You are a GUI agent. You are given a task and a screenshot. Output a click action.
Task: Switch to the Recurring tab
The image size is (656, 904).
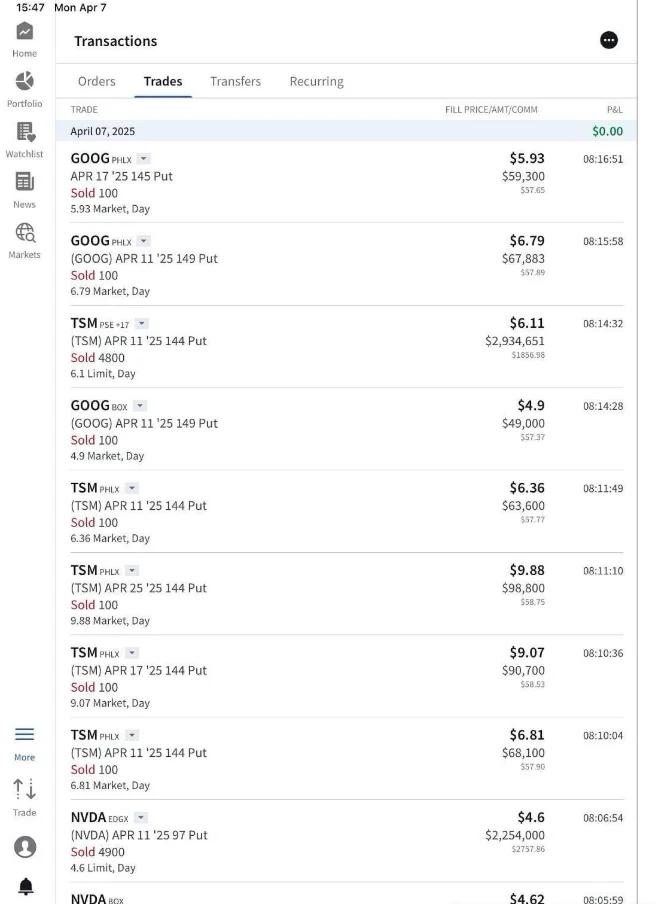click(316, 81)
